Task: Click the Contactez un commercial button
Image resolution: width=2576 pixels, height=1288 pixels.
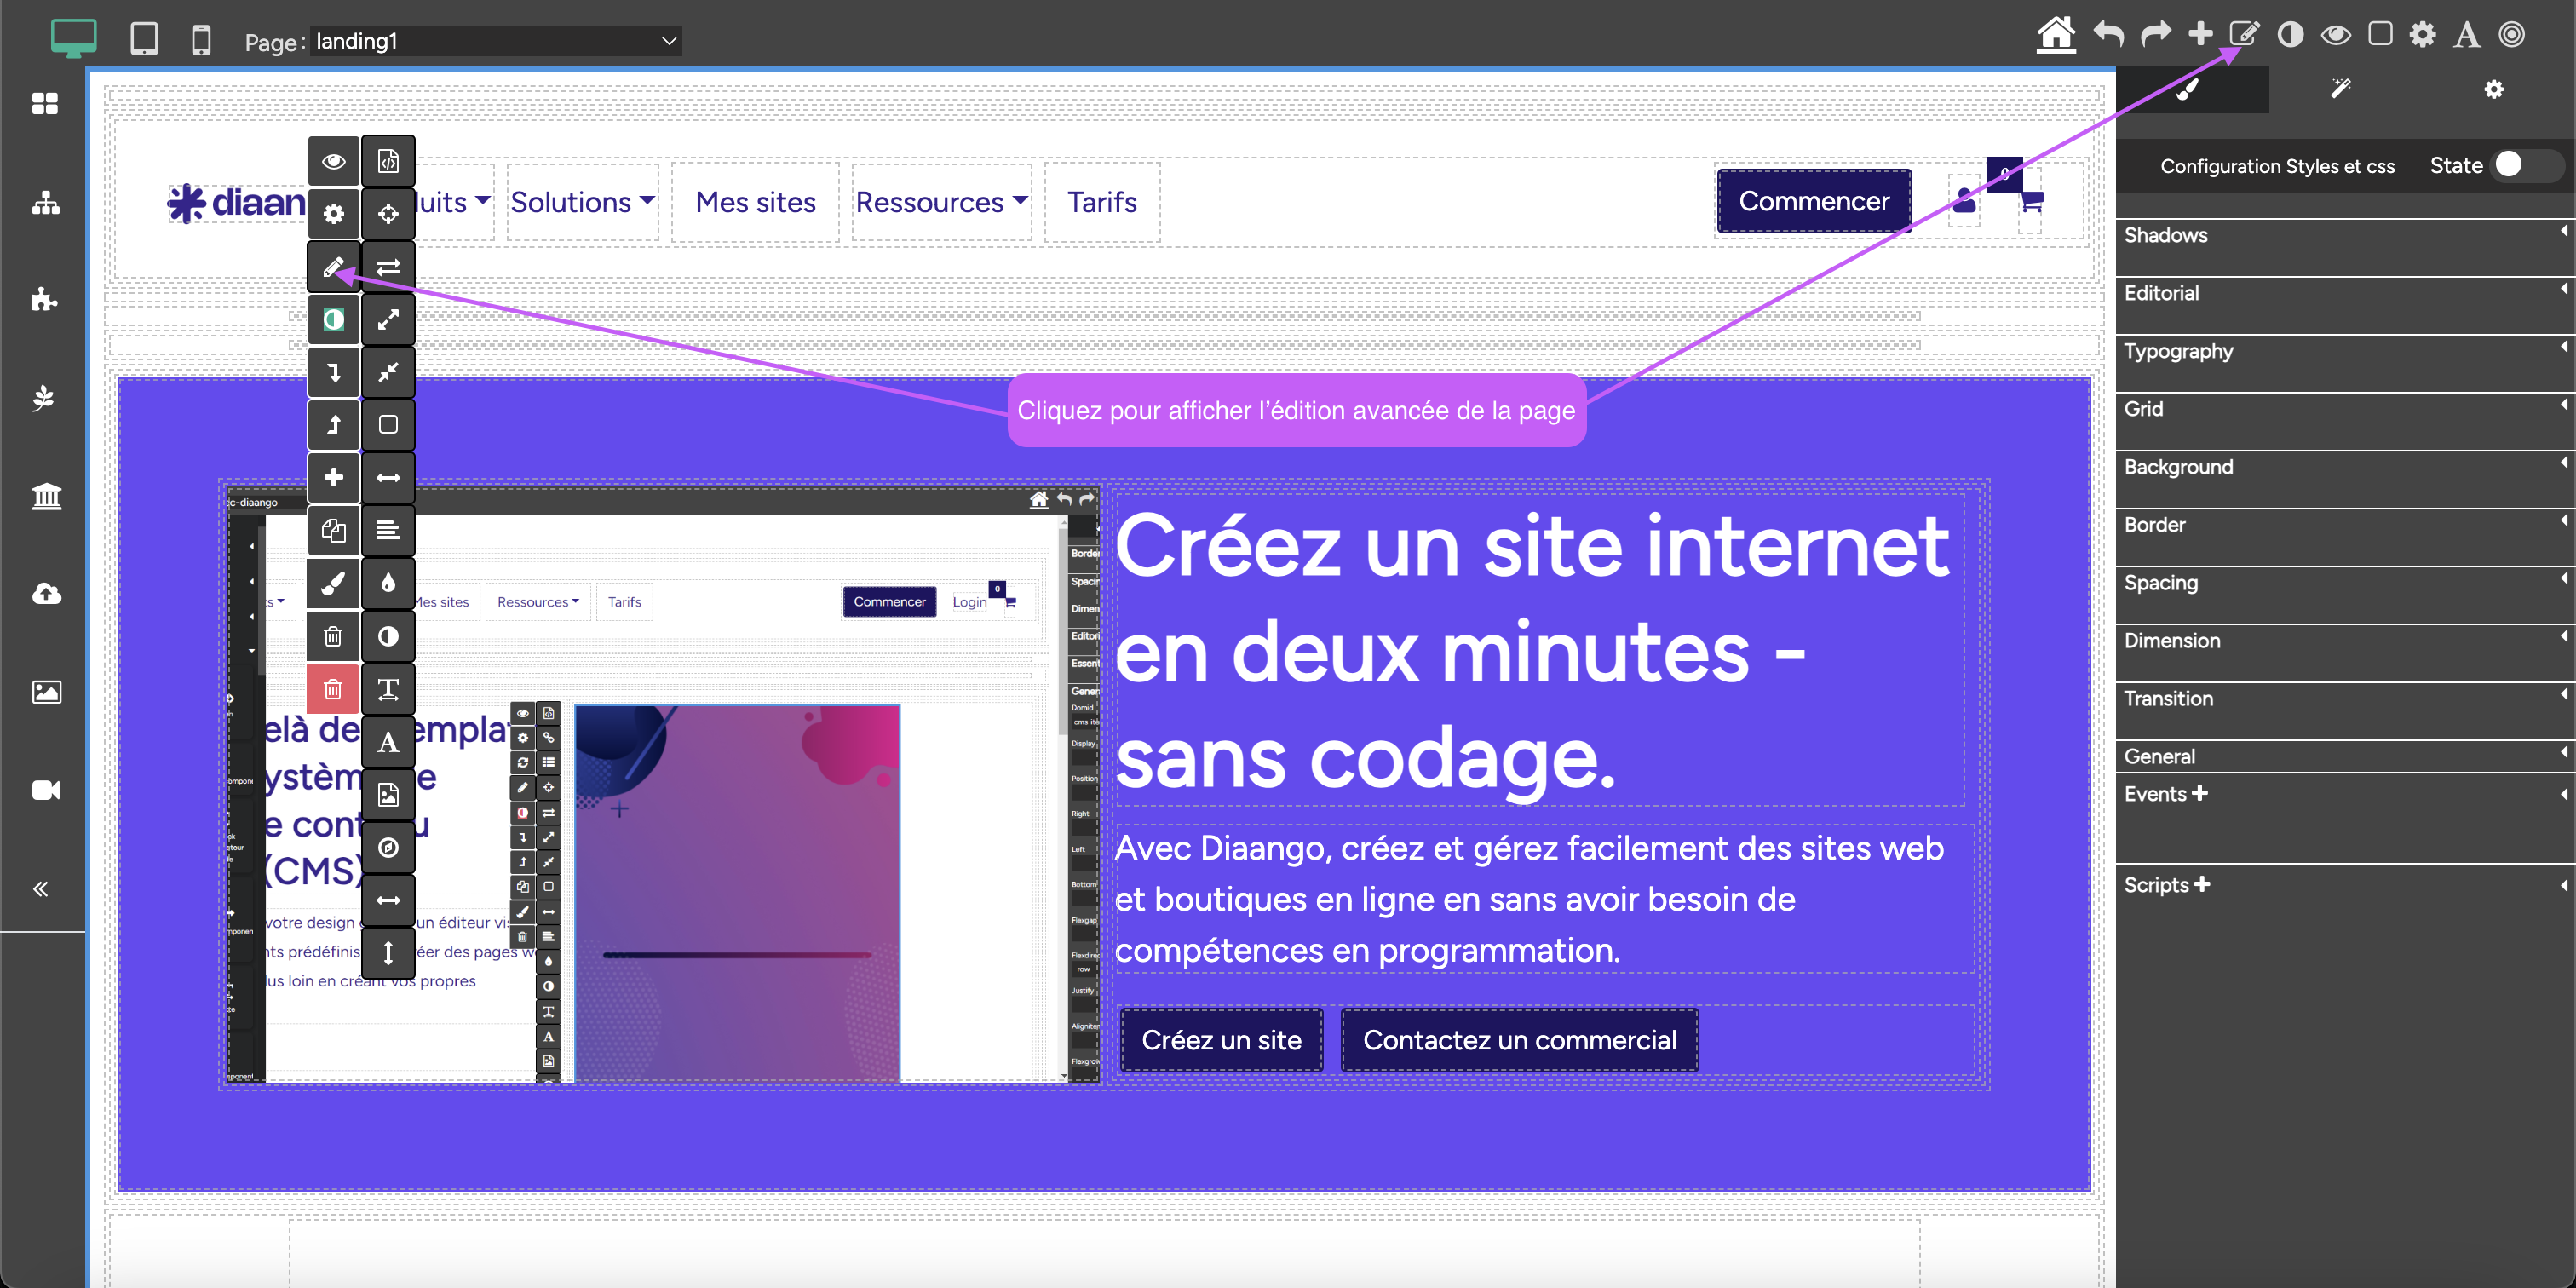Action: coord(1519,1040)
